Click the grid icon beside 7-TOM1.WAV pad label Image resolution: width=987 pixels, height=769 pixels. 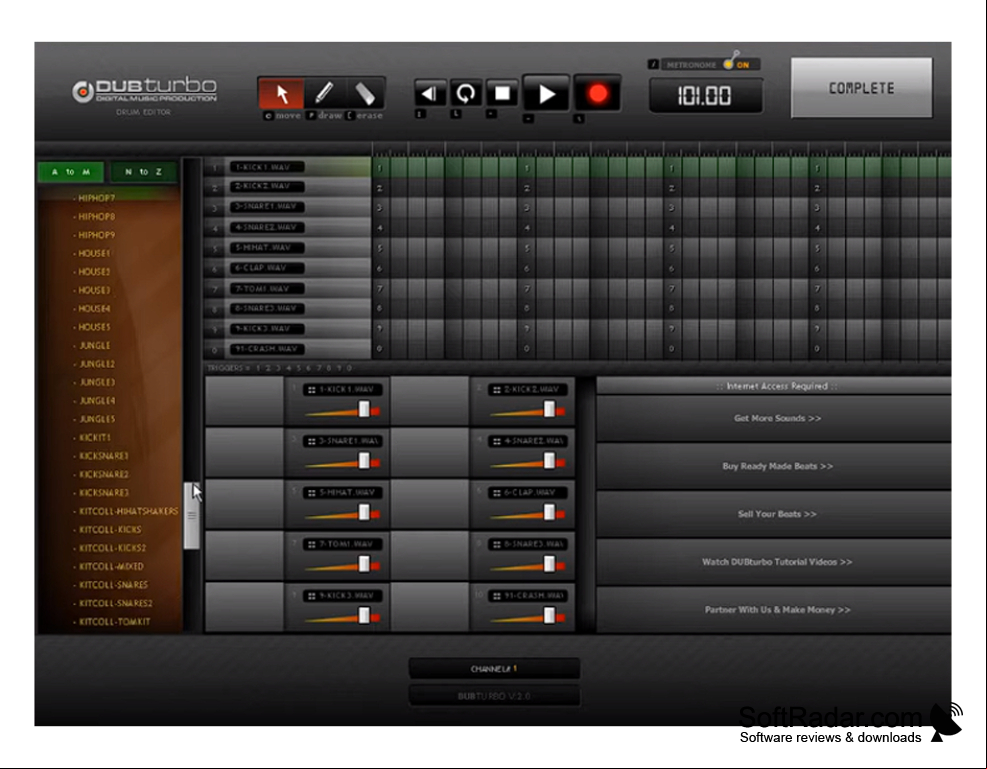point(312,545)
